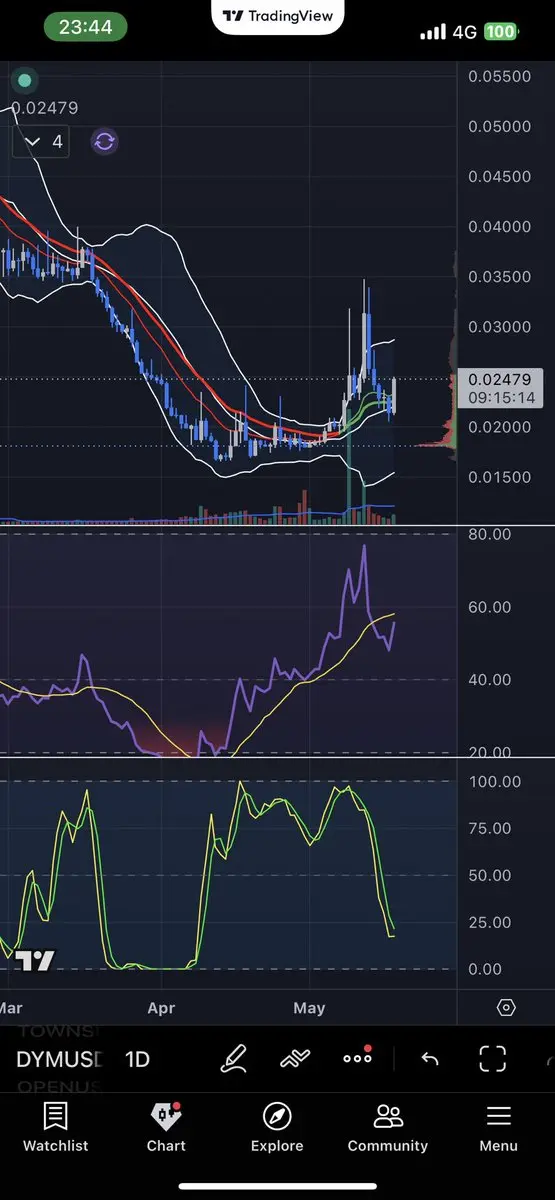This screenshot has height=1200, width=555.
Task: Tap the 0.05500 price axis label
Action: coord(502,77)
